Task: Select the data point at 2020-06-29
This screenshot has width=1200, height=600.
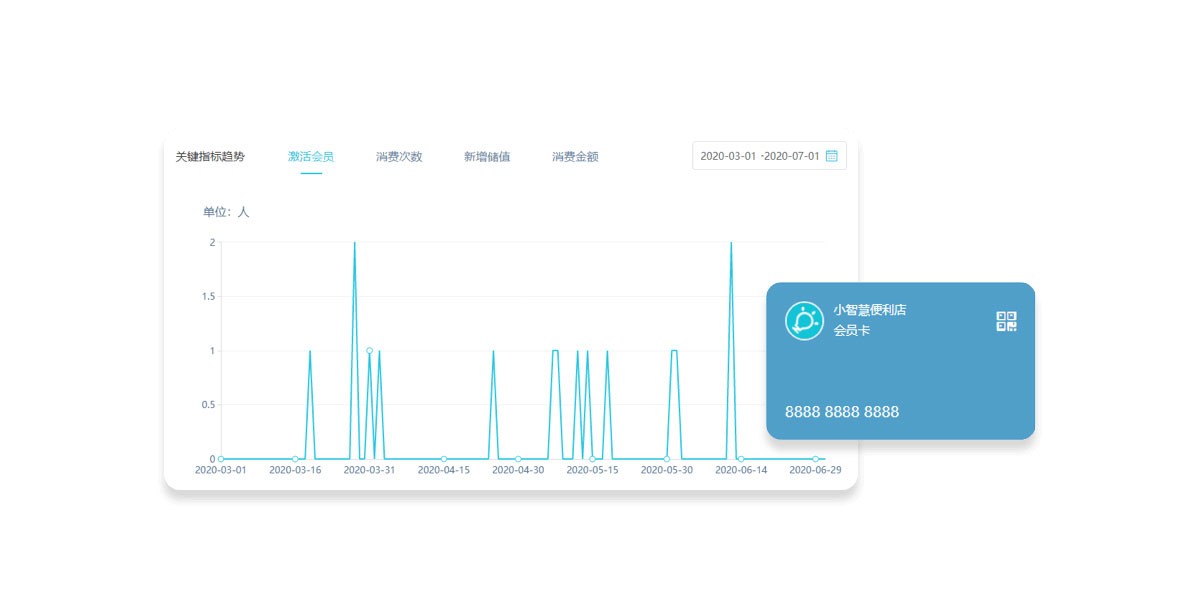Action: point(816,459)
